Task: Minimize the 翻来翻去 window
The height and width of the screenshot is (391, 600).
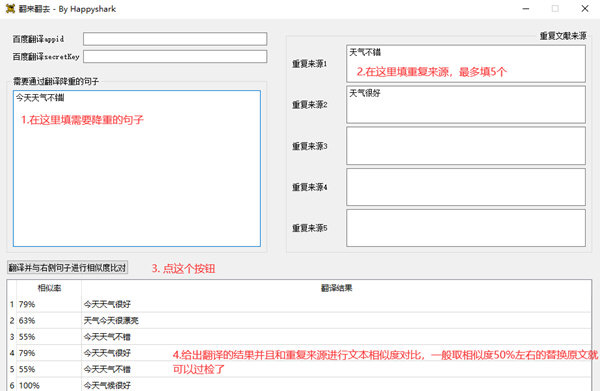Action: (x=526, y=8)
